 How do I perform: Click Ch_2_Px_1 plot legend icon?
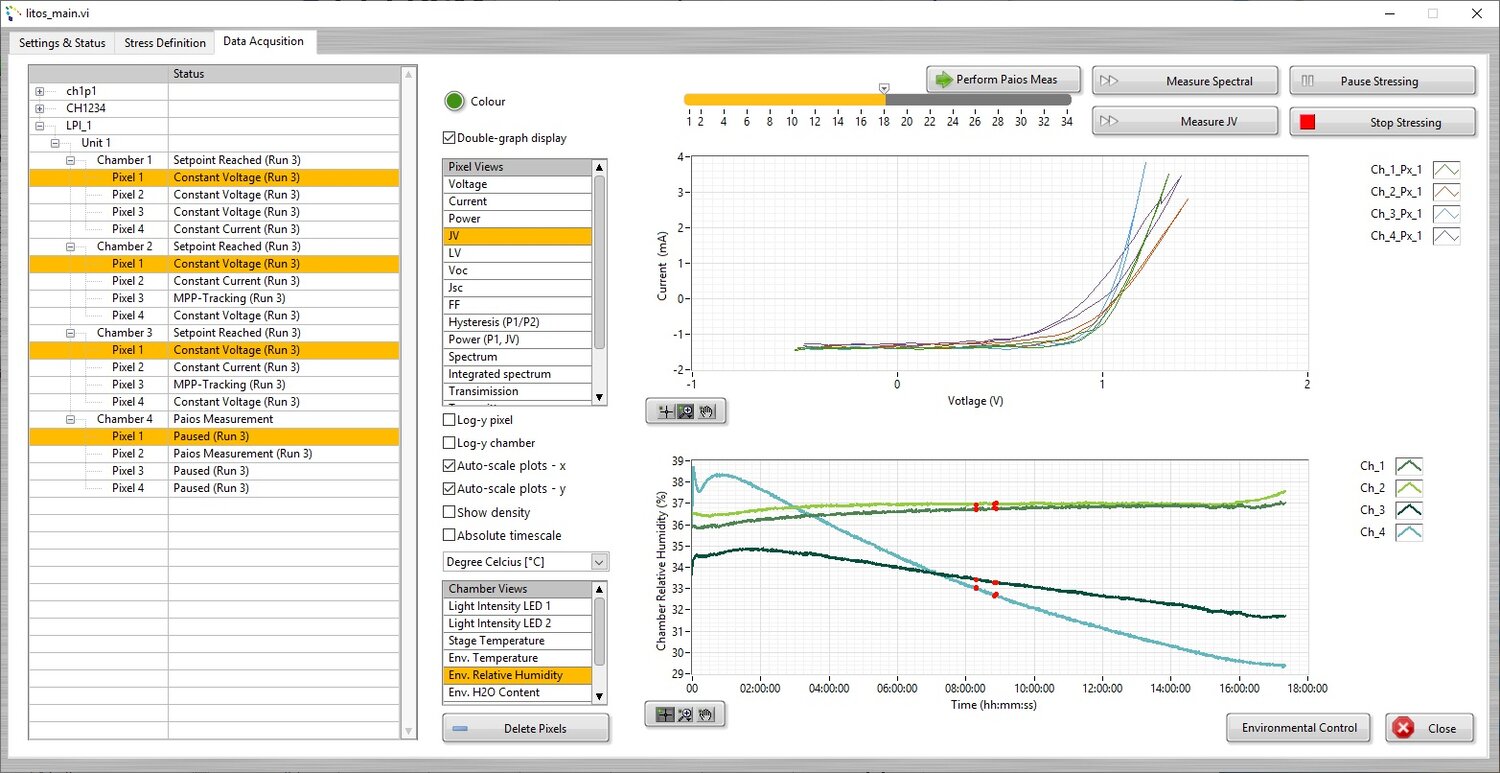pyautogui.click(x=1446, y=192)
